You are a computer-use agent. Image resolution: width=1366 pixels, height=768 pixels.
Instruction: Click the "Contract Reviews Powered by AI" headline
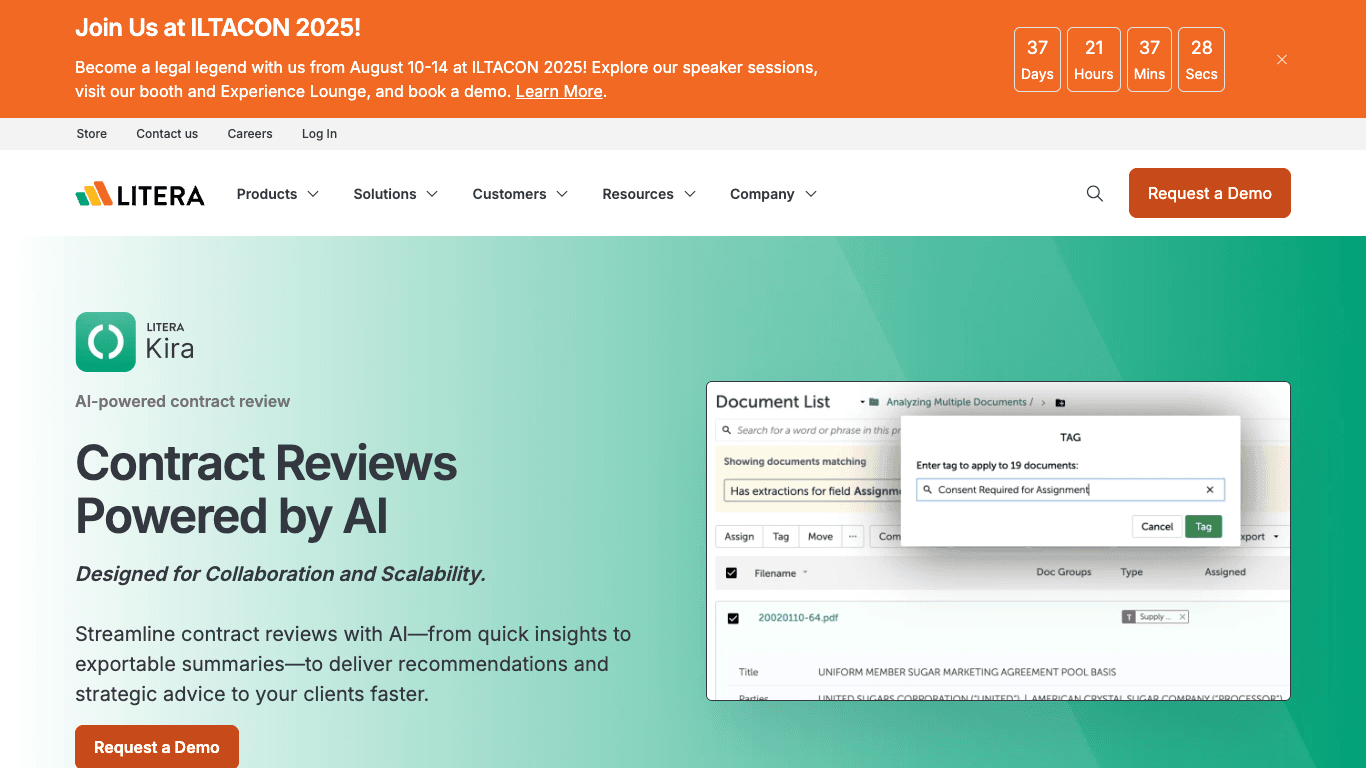coord(267,490)
